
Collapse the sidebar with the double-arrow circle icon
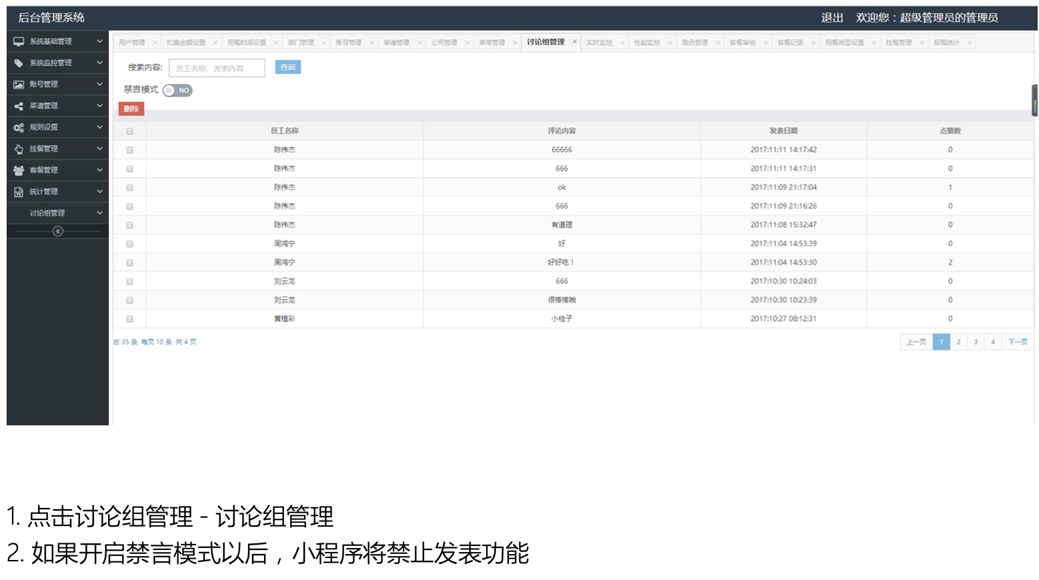click(x=58, y=231)
